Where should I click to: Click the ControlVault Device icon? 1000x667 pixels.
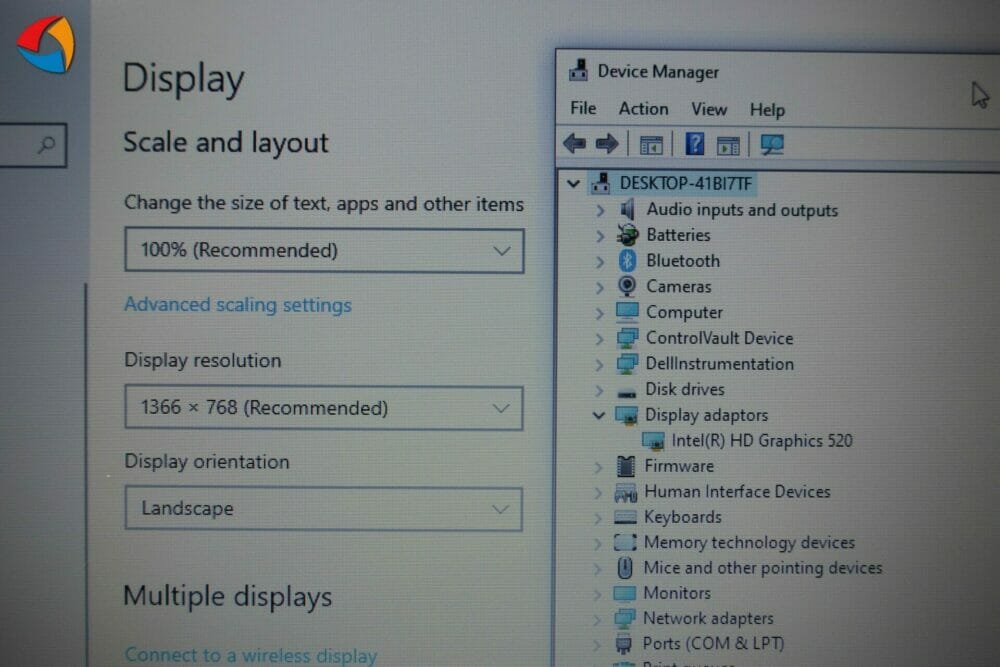628,338
